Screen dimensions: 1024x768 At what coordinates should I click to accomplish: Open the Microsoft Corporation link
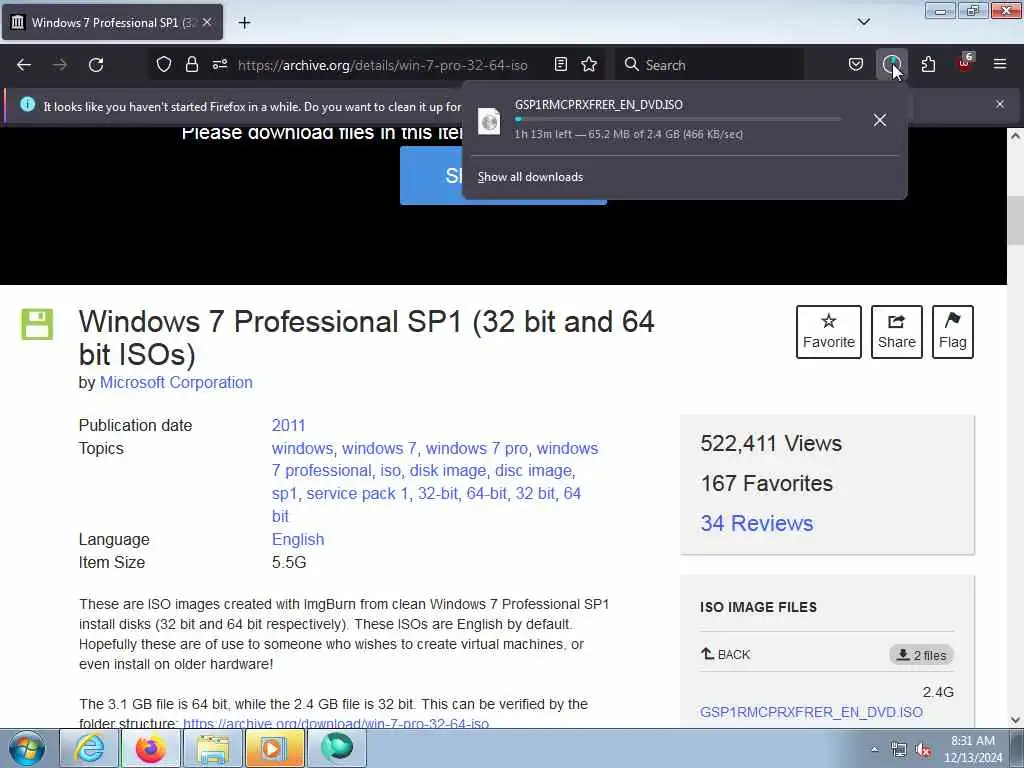pyautogui.click(x=176, y=383)
